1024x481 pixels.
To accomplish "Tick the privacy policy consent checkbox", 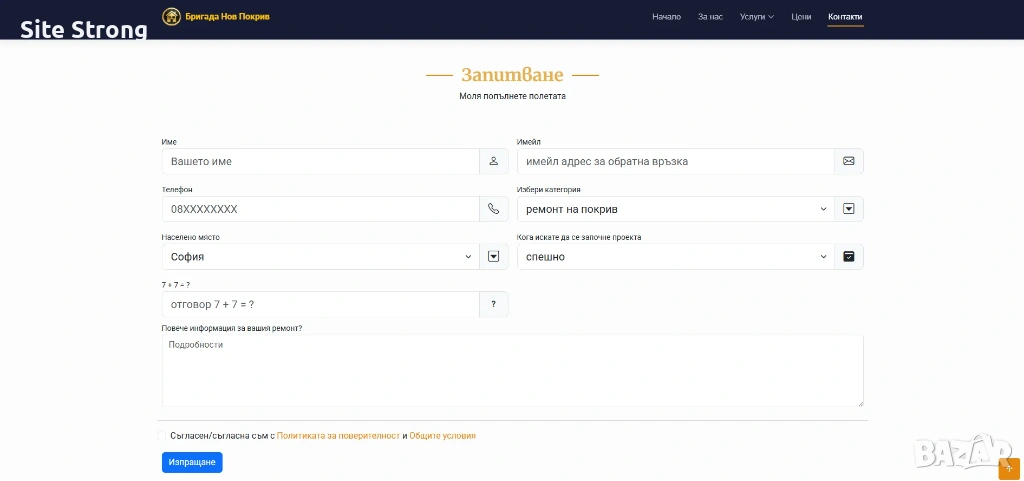I will click(x=162, y=436).
